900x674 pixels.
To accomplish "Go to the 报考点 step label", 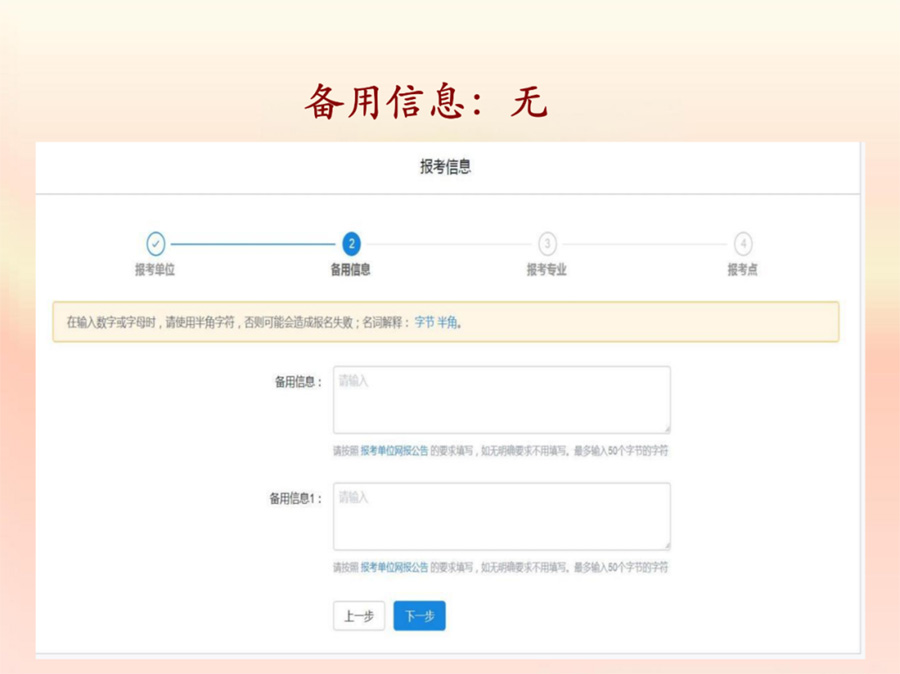I will 742,270.
